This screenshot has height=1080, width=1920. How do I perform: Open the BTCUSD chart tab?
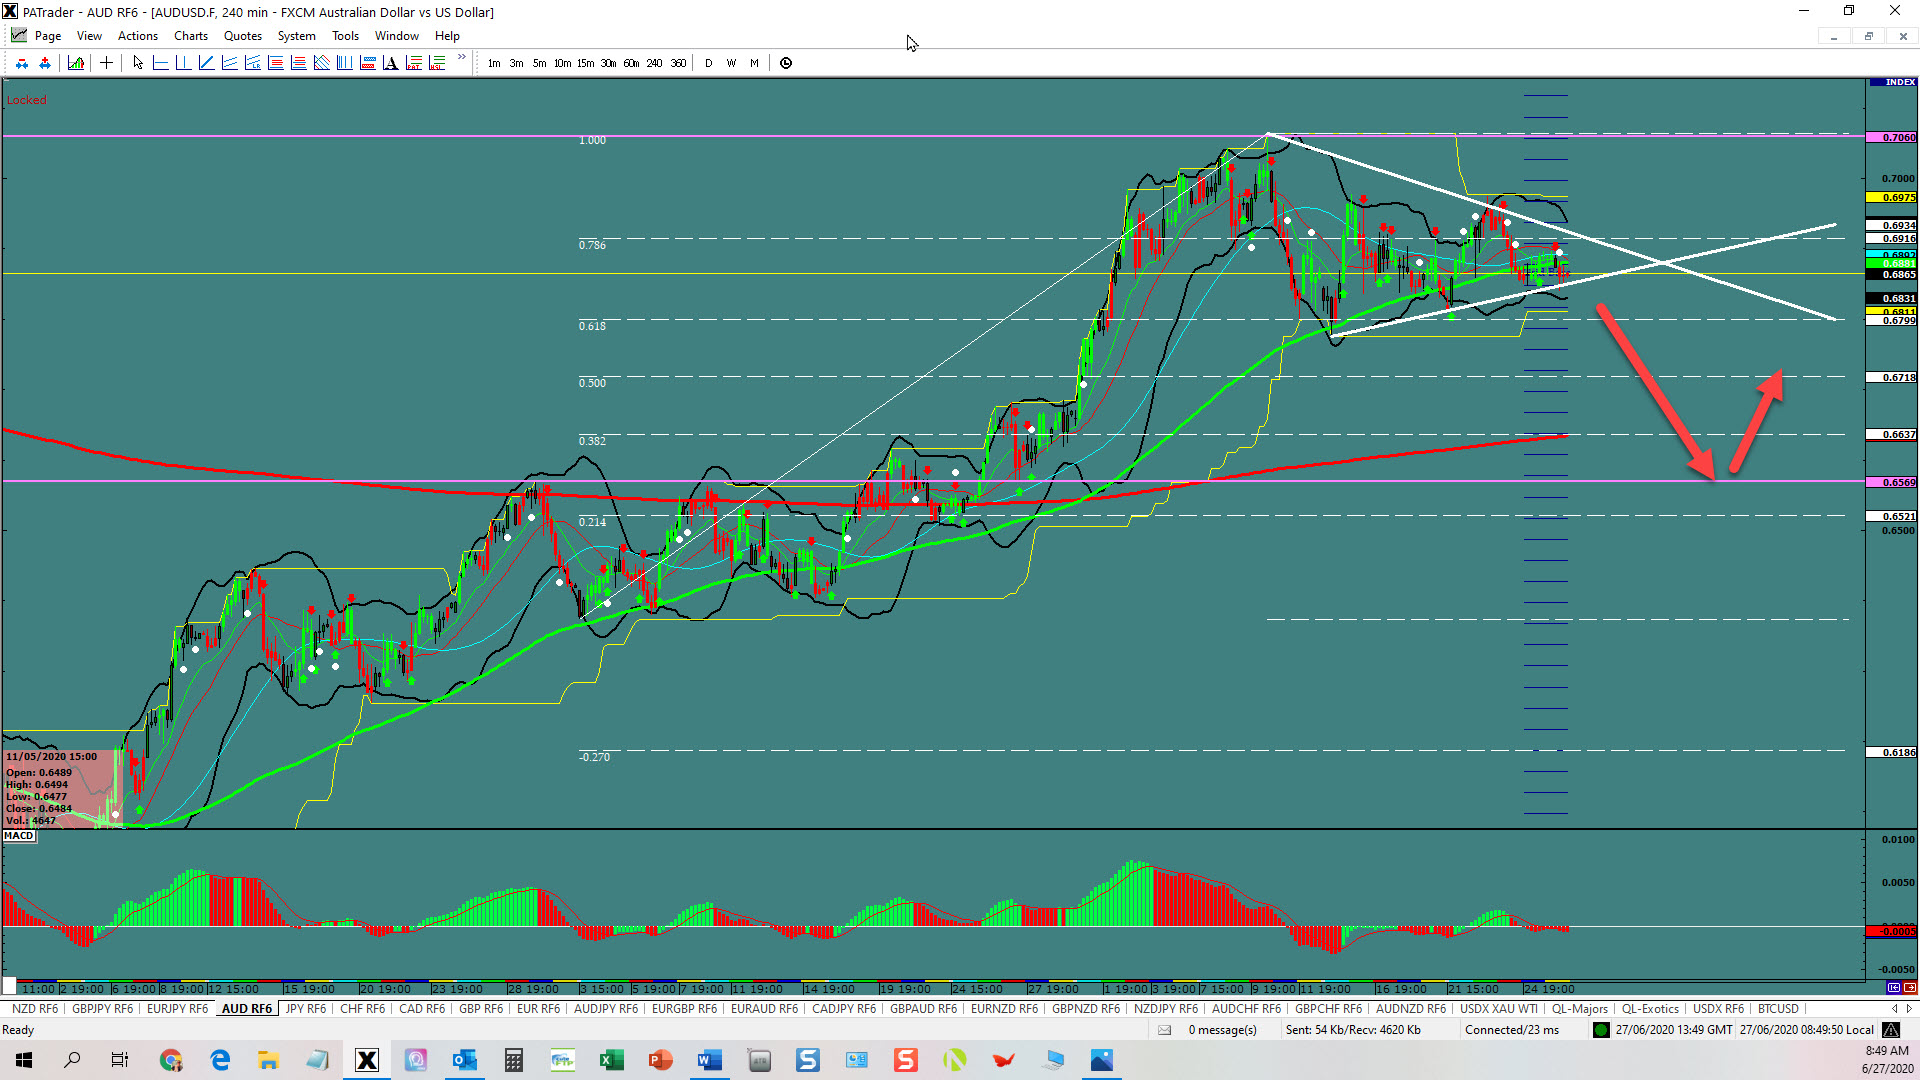pyautogui.click(x=1777, y=1009)
